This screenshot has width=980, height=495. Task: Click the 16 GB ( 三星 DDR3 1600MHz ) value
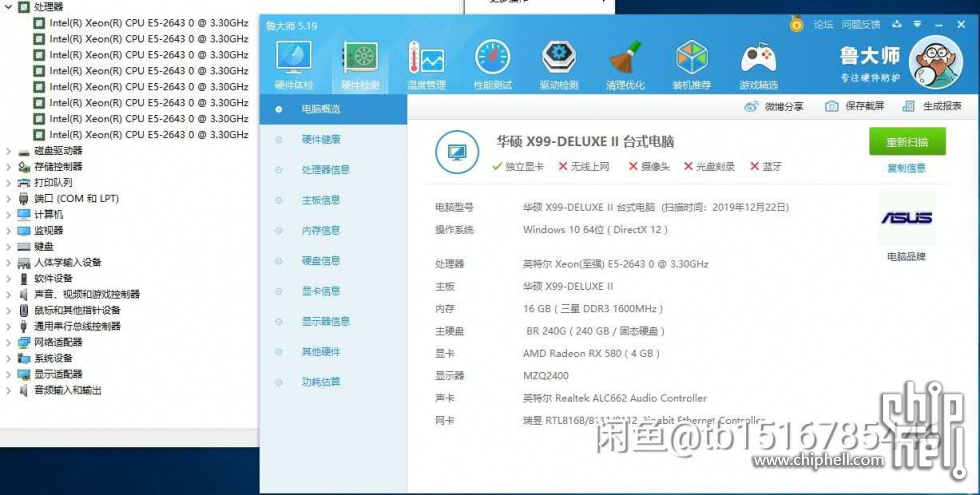tap(592, 309)
